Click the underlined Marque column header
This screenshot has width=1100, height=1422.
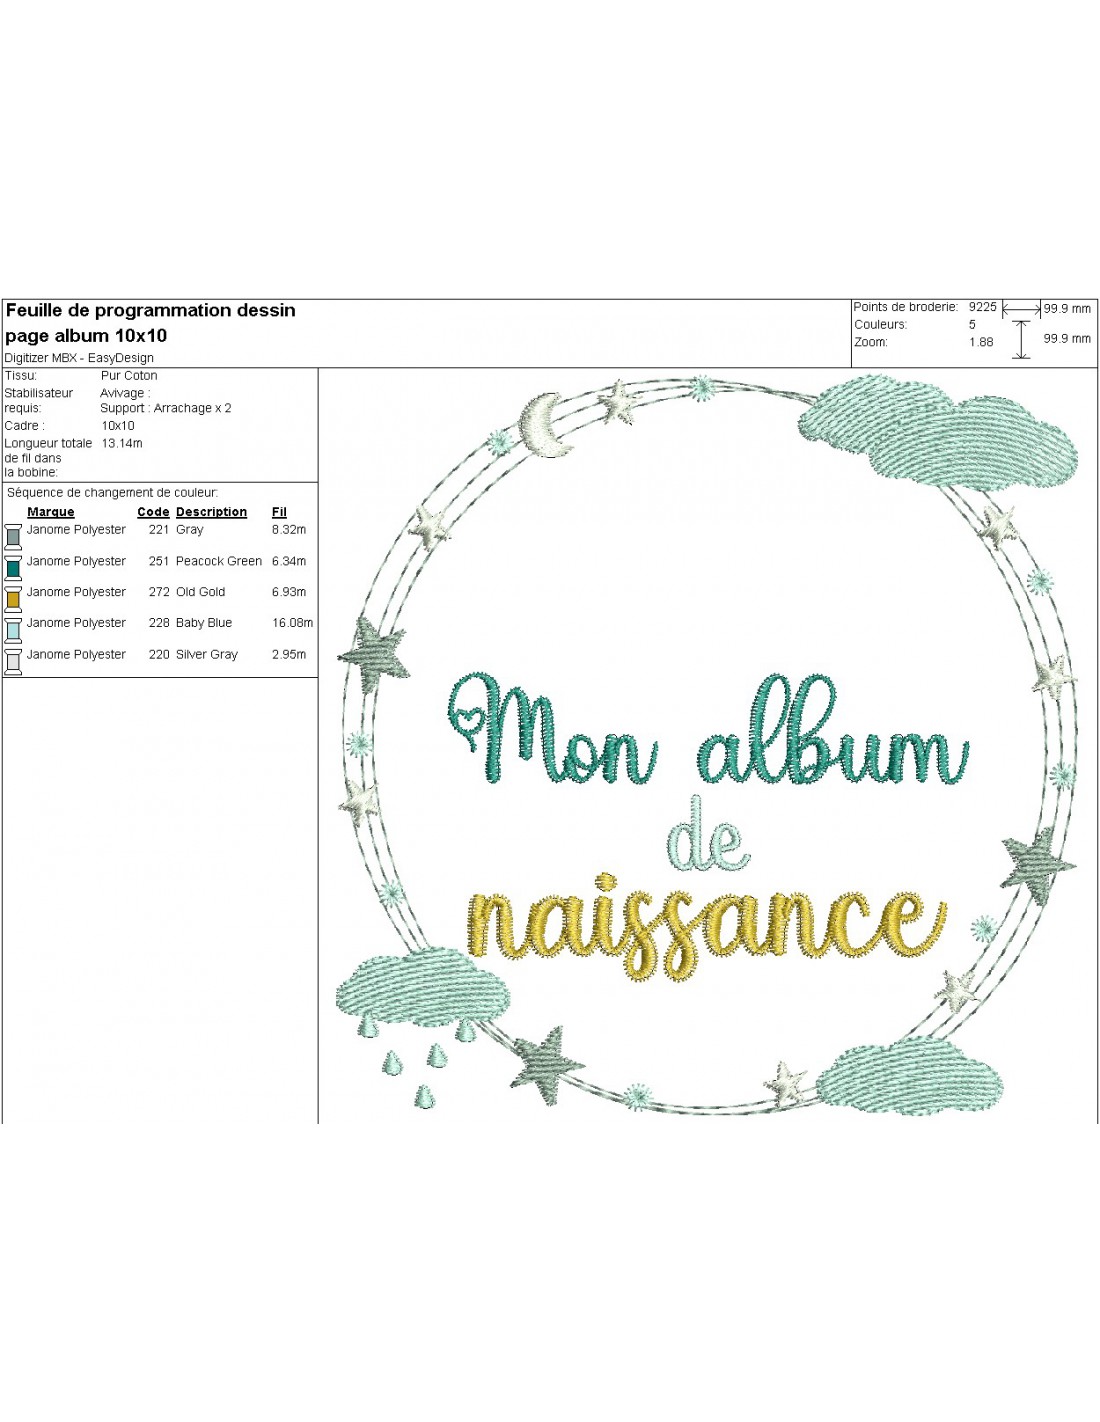tap(51, 512)
